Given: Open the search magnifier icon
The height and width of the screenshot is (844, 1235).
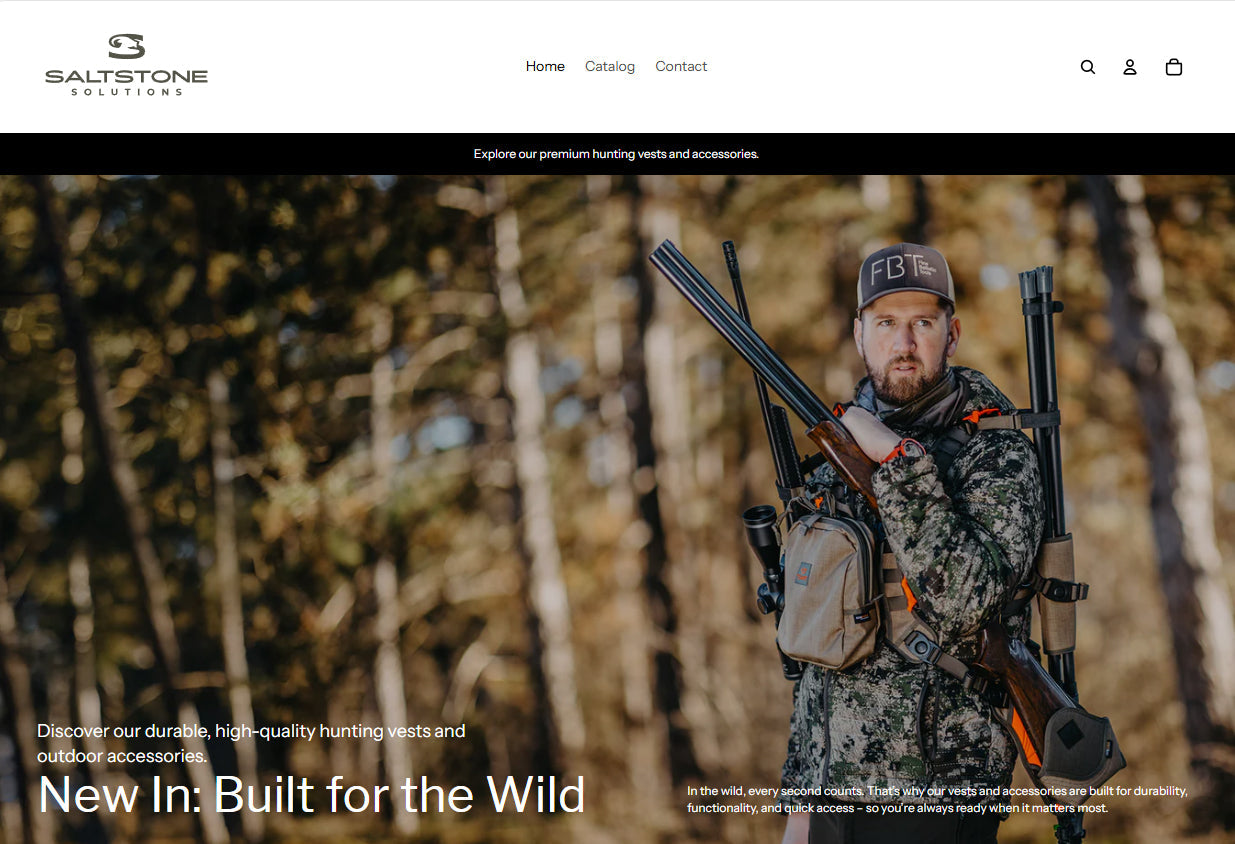Looking at the screenshot, I should click(1088, 67).
